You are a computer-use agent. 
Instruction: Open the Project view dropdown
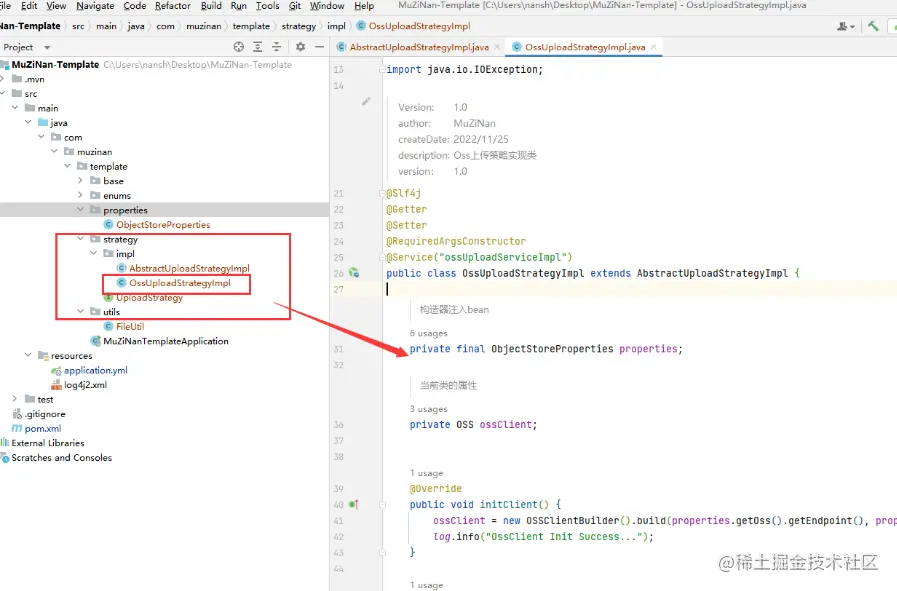(x=47, y=47)
